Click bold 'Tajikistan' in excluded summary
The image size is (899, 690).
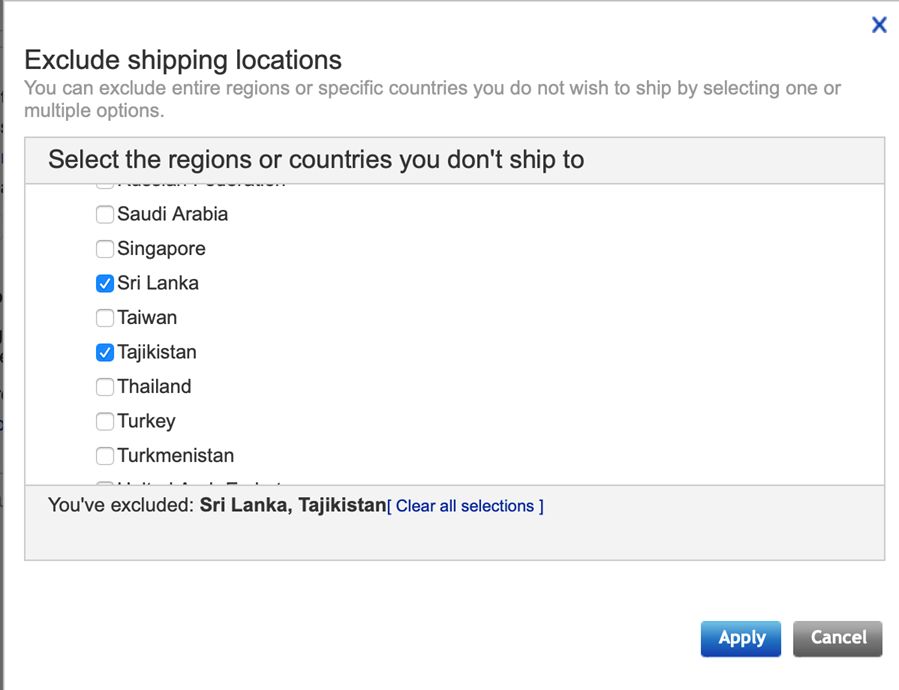click(342, 505)
